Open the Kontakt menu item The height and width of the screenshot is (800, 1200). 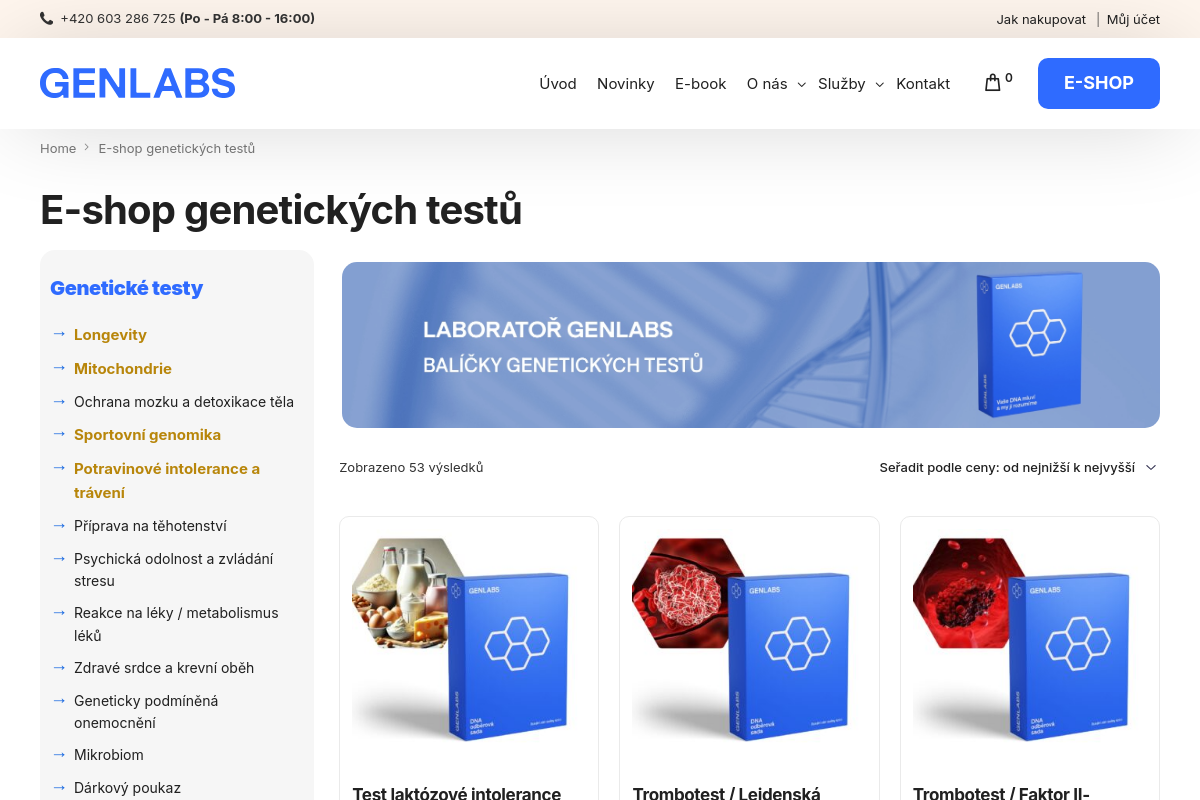(923, 84)
